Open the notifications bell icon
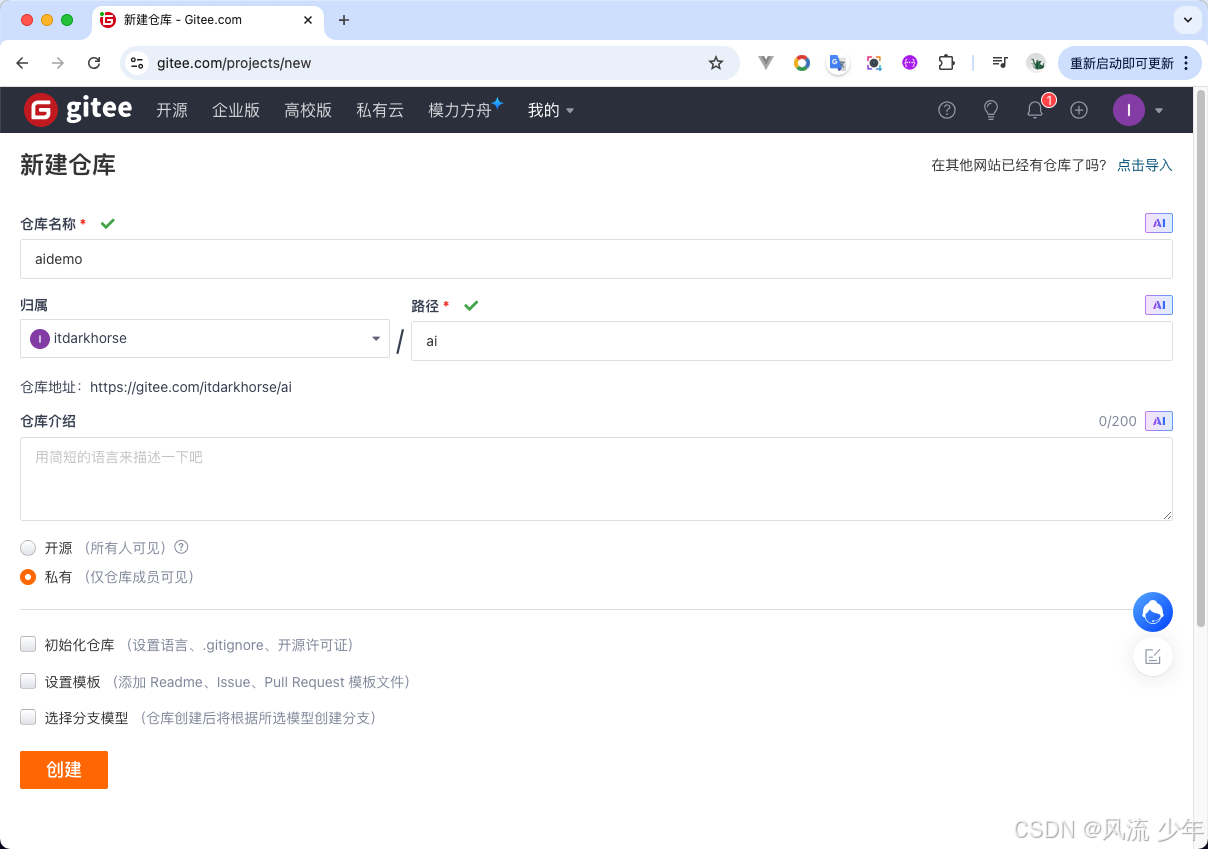The image size is (1208, 849). tap(1035, 110)
